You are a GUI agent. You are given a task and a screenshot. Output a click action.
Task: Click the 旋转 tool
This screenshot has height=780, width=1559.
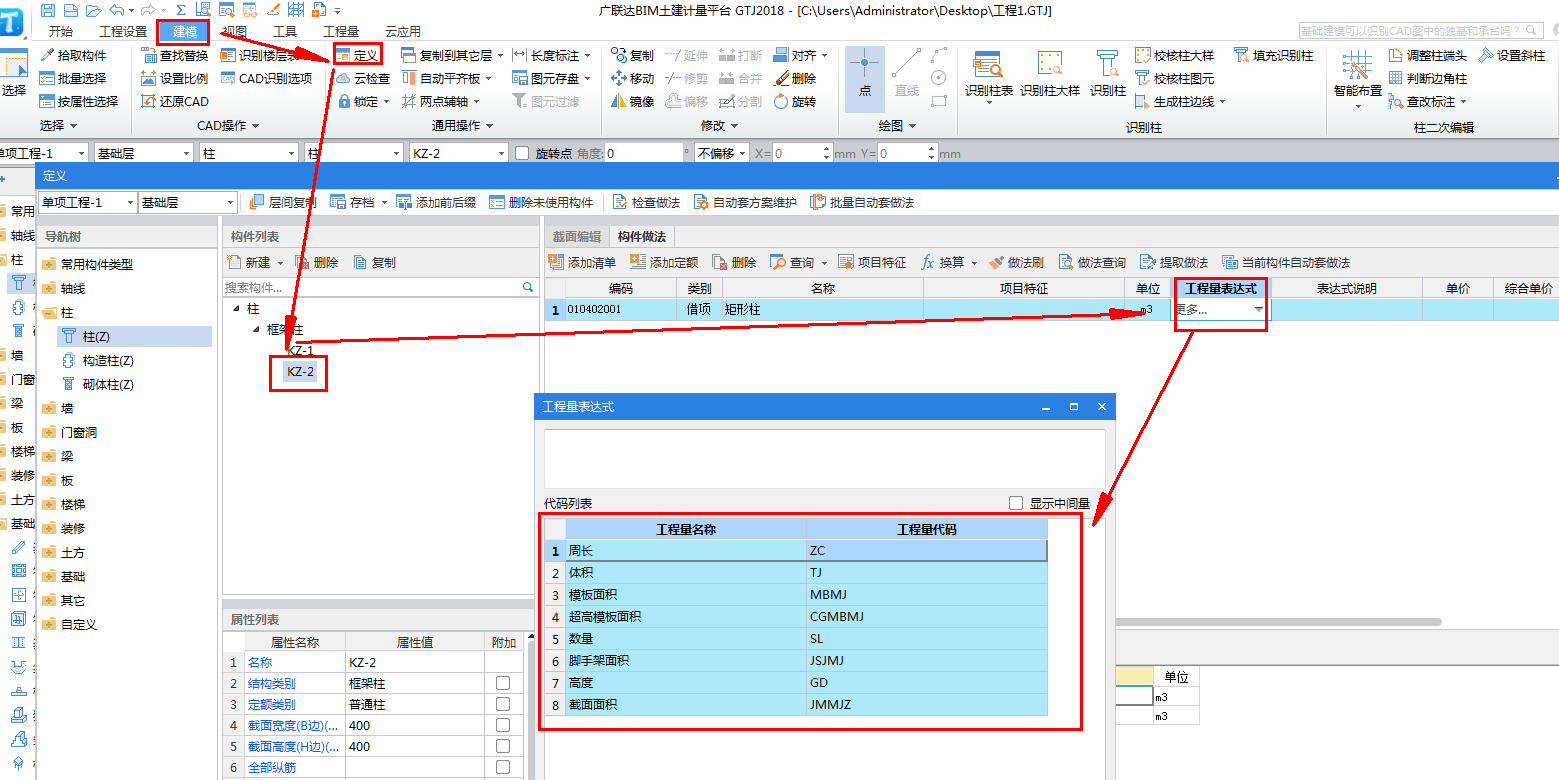pyautogui.click(x=795, y=101)
